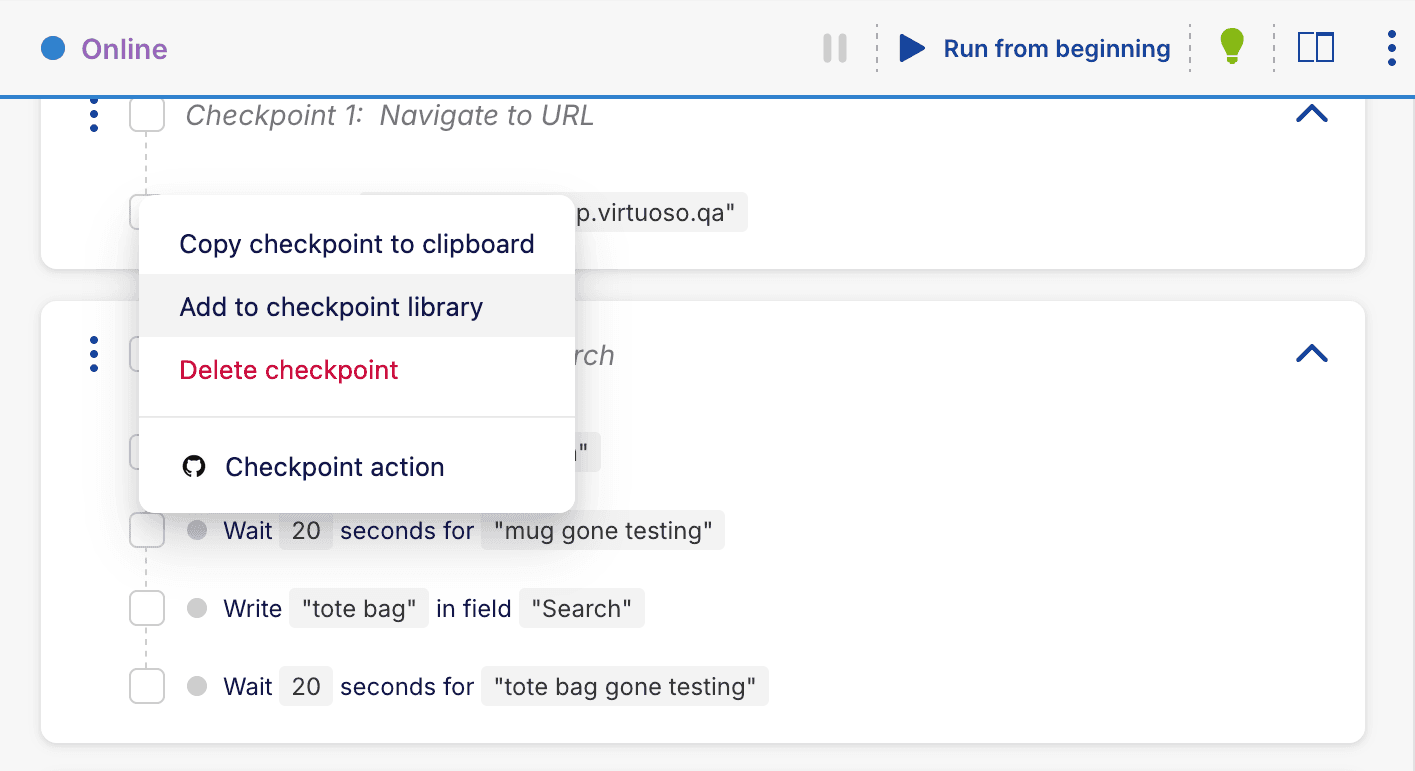The height and width of the screenshot is (771, 1415).
Task: Click Checkpoint 1's vertical dots menu icon
Action: [x=93, y=115]
